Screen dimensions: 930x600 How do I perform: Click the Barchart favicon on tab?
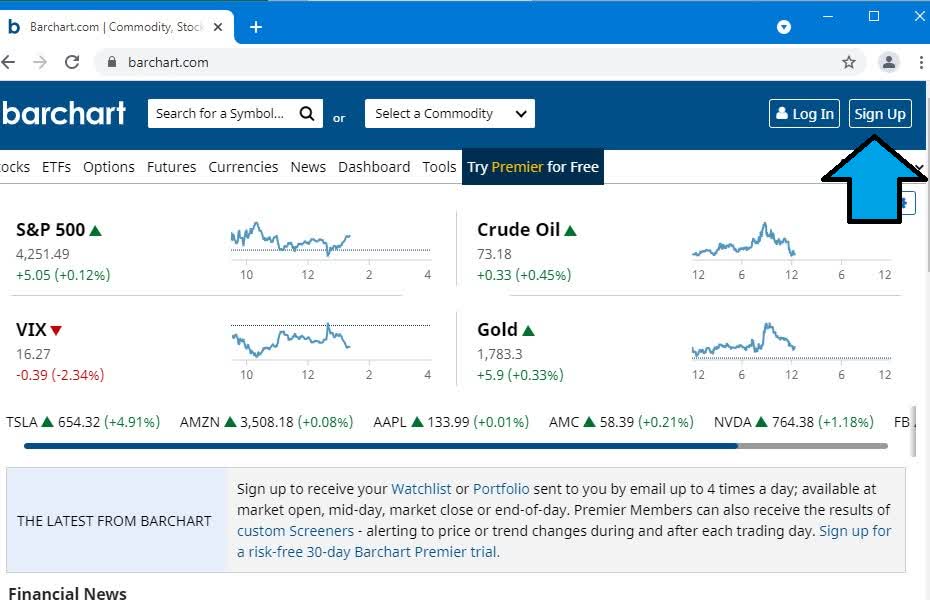(14, 27)
